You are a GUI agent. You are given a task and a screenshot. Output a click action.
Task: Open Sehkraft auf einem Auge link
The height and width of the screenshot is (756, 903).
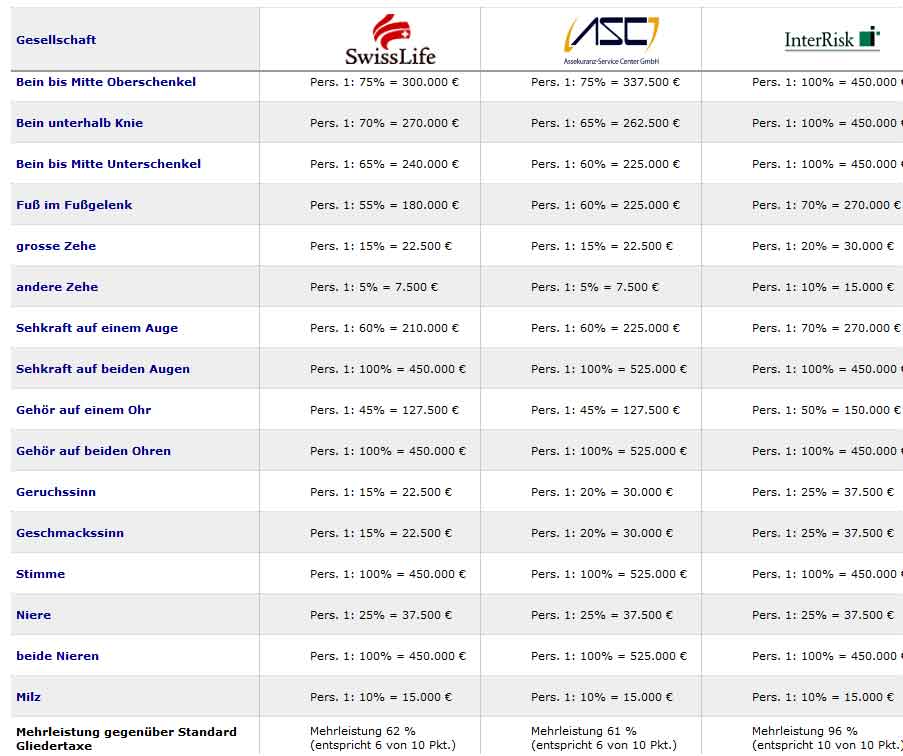[97, 328]
